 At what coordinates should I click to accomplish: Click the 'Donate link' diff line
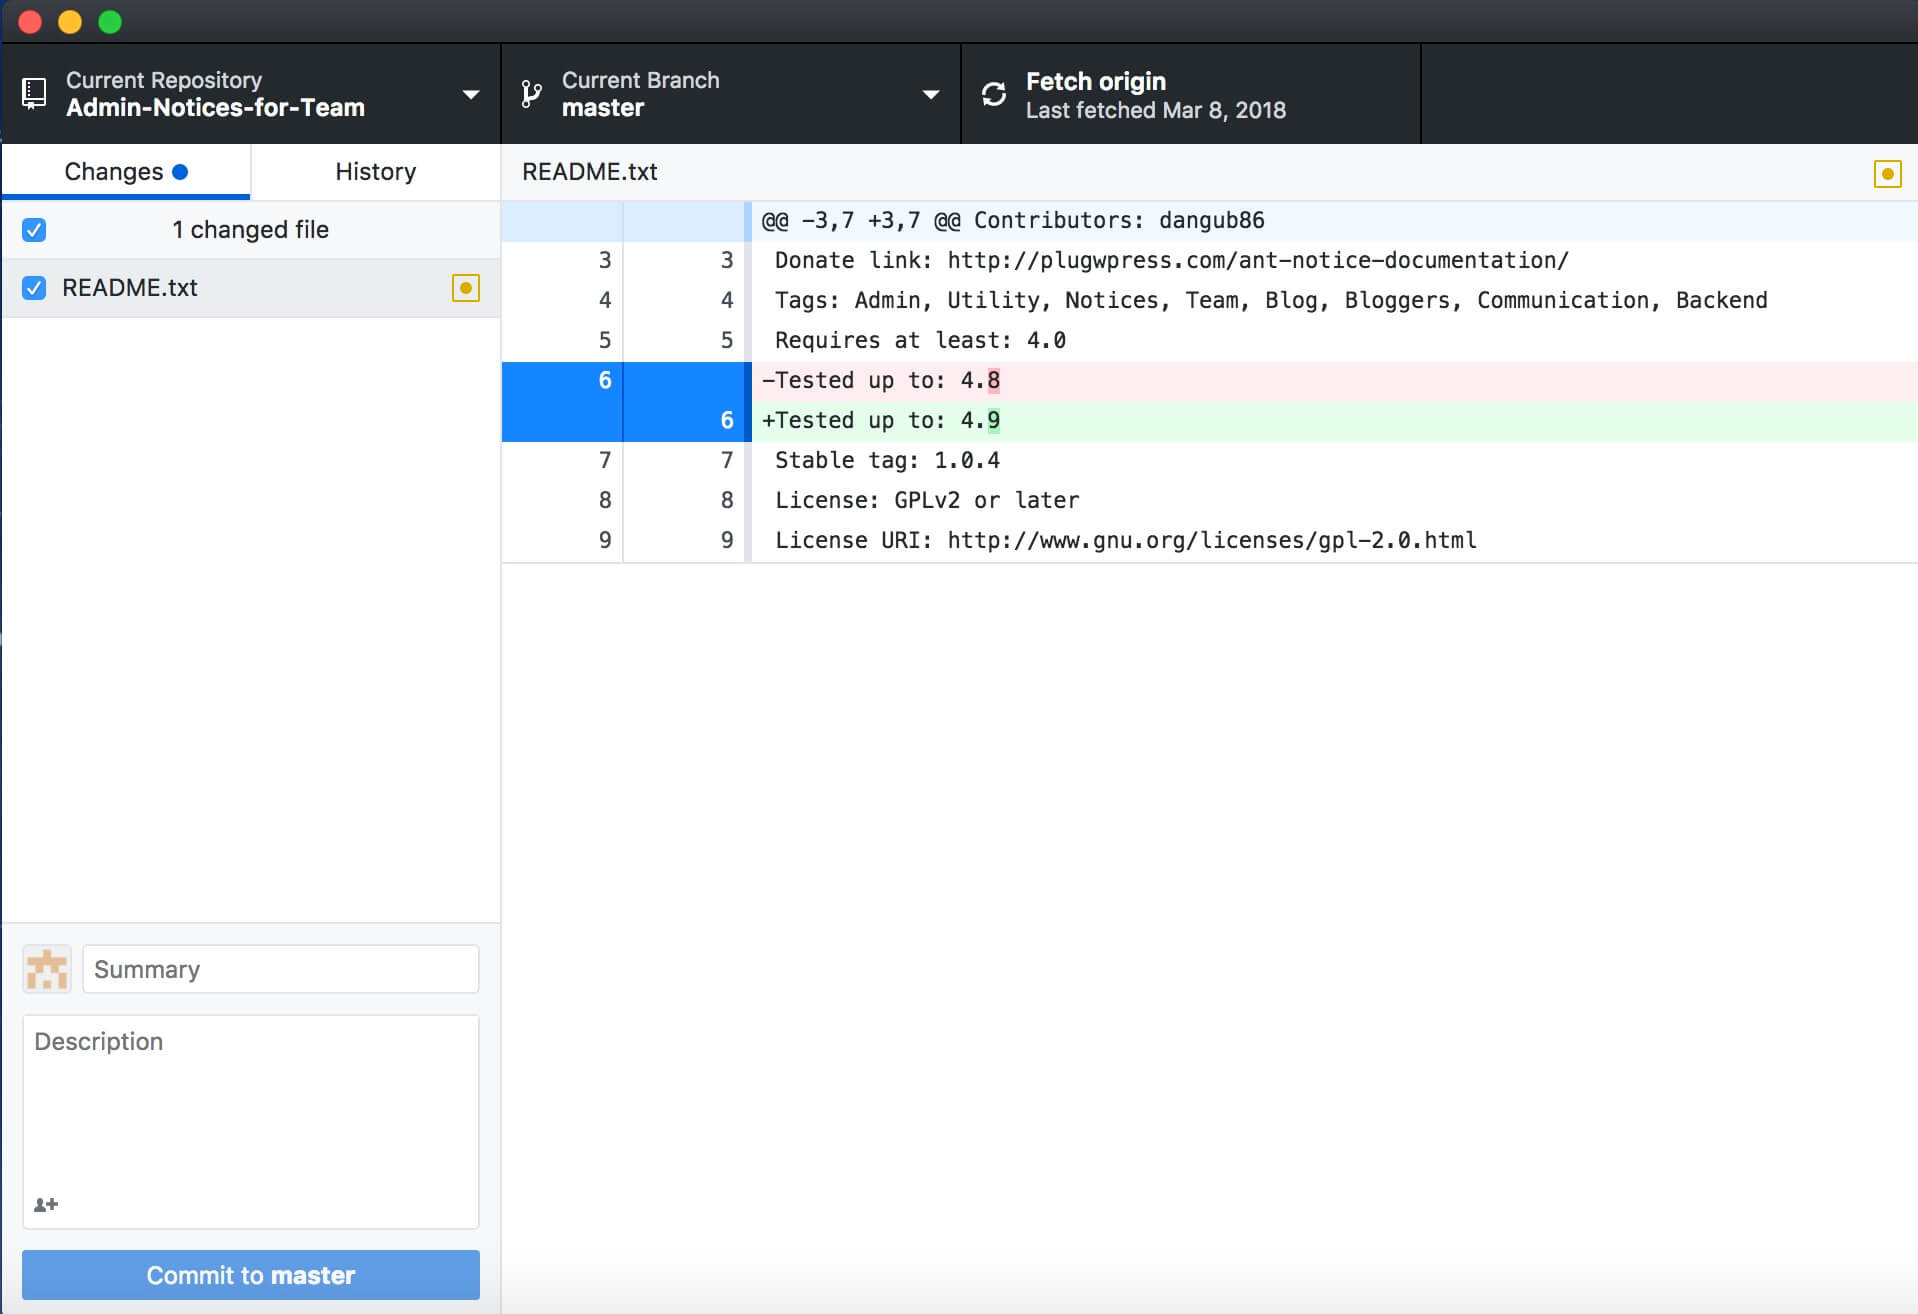pyautogui.click(x=1334, y=261)
